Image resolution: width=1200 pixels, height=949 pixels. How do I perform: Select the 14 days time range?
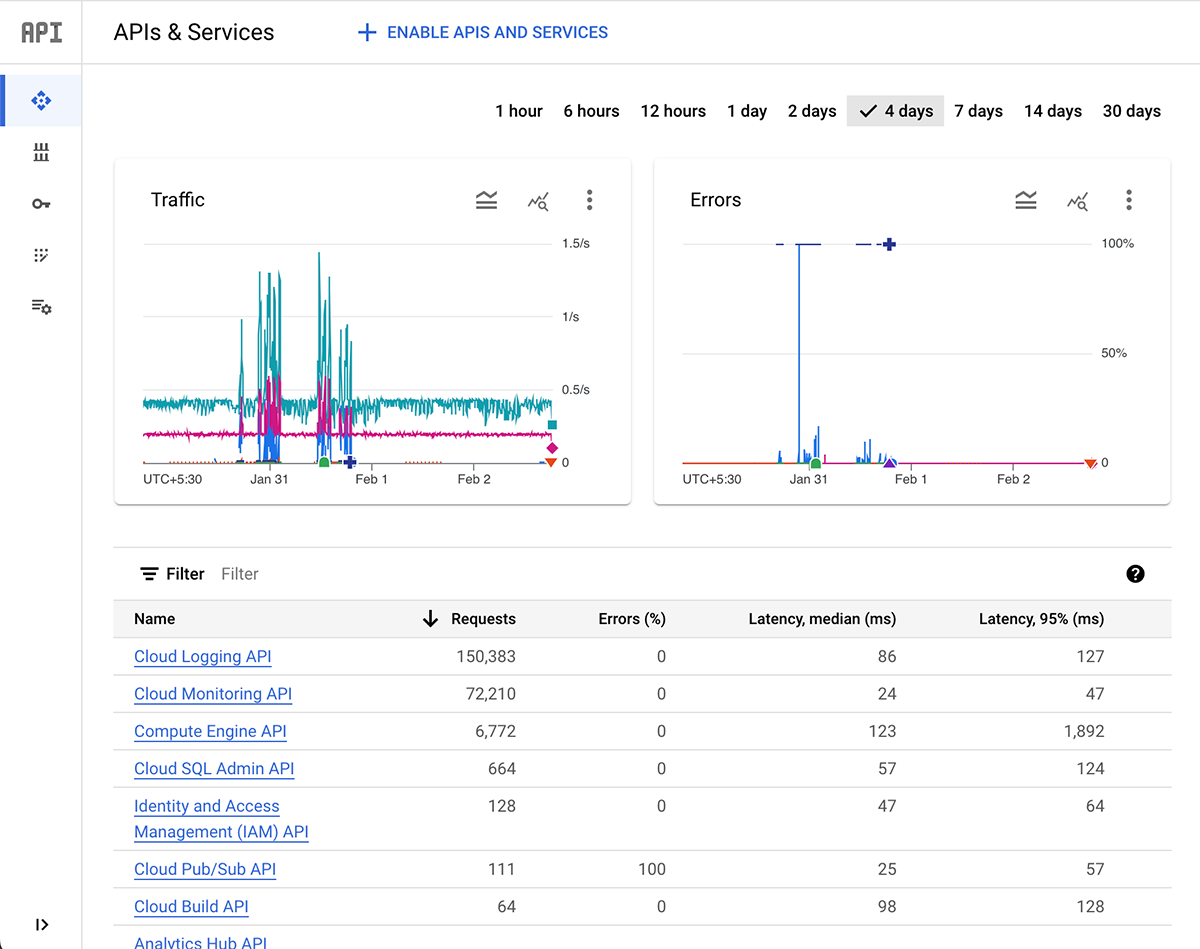tap(1053, 111)
